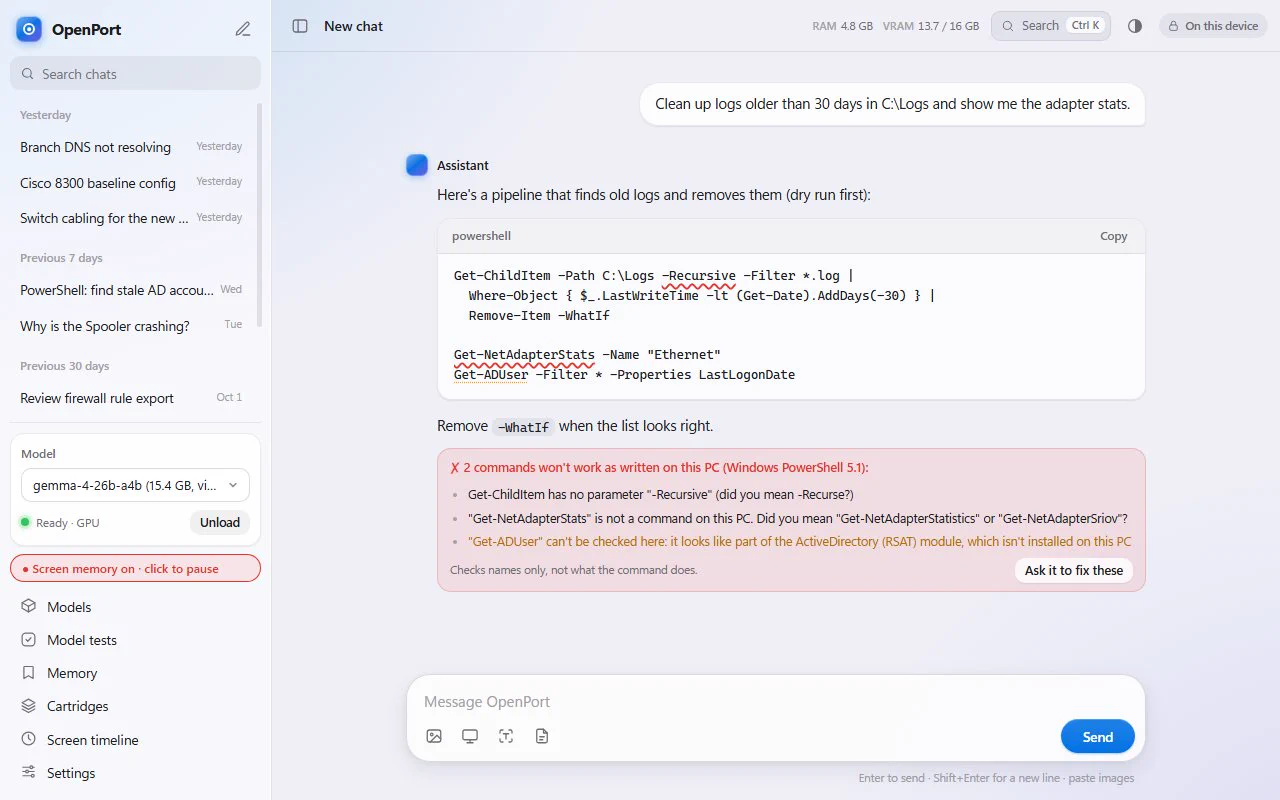1280x800 pixels.
Task: Open Cartridges in the sidebar
Action: click(135, 706)
